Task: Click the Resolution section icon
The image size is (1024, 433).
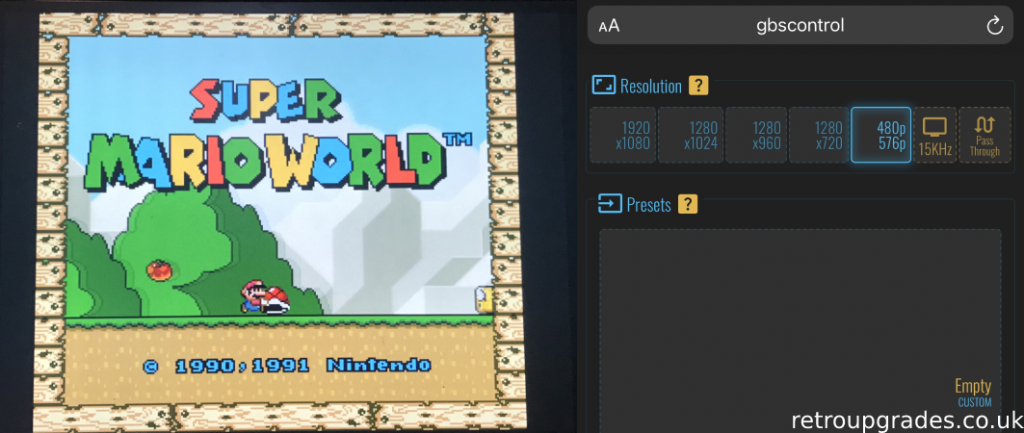Action: pyautogui.click(x=603, y=85)
